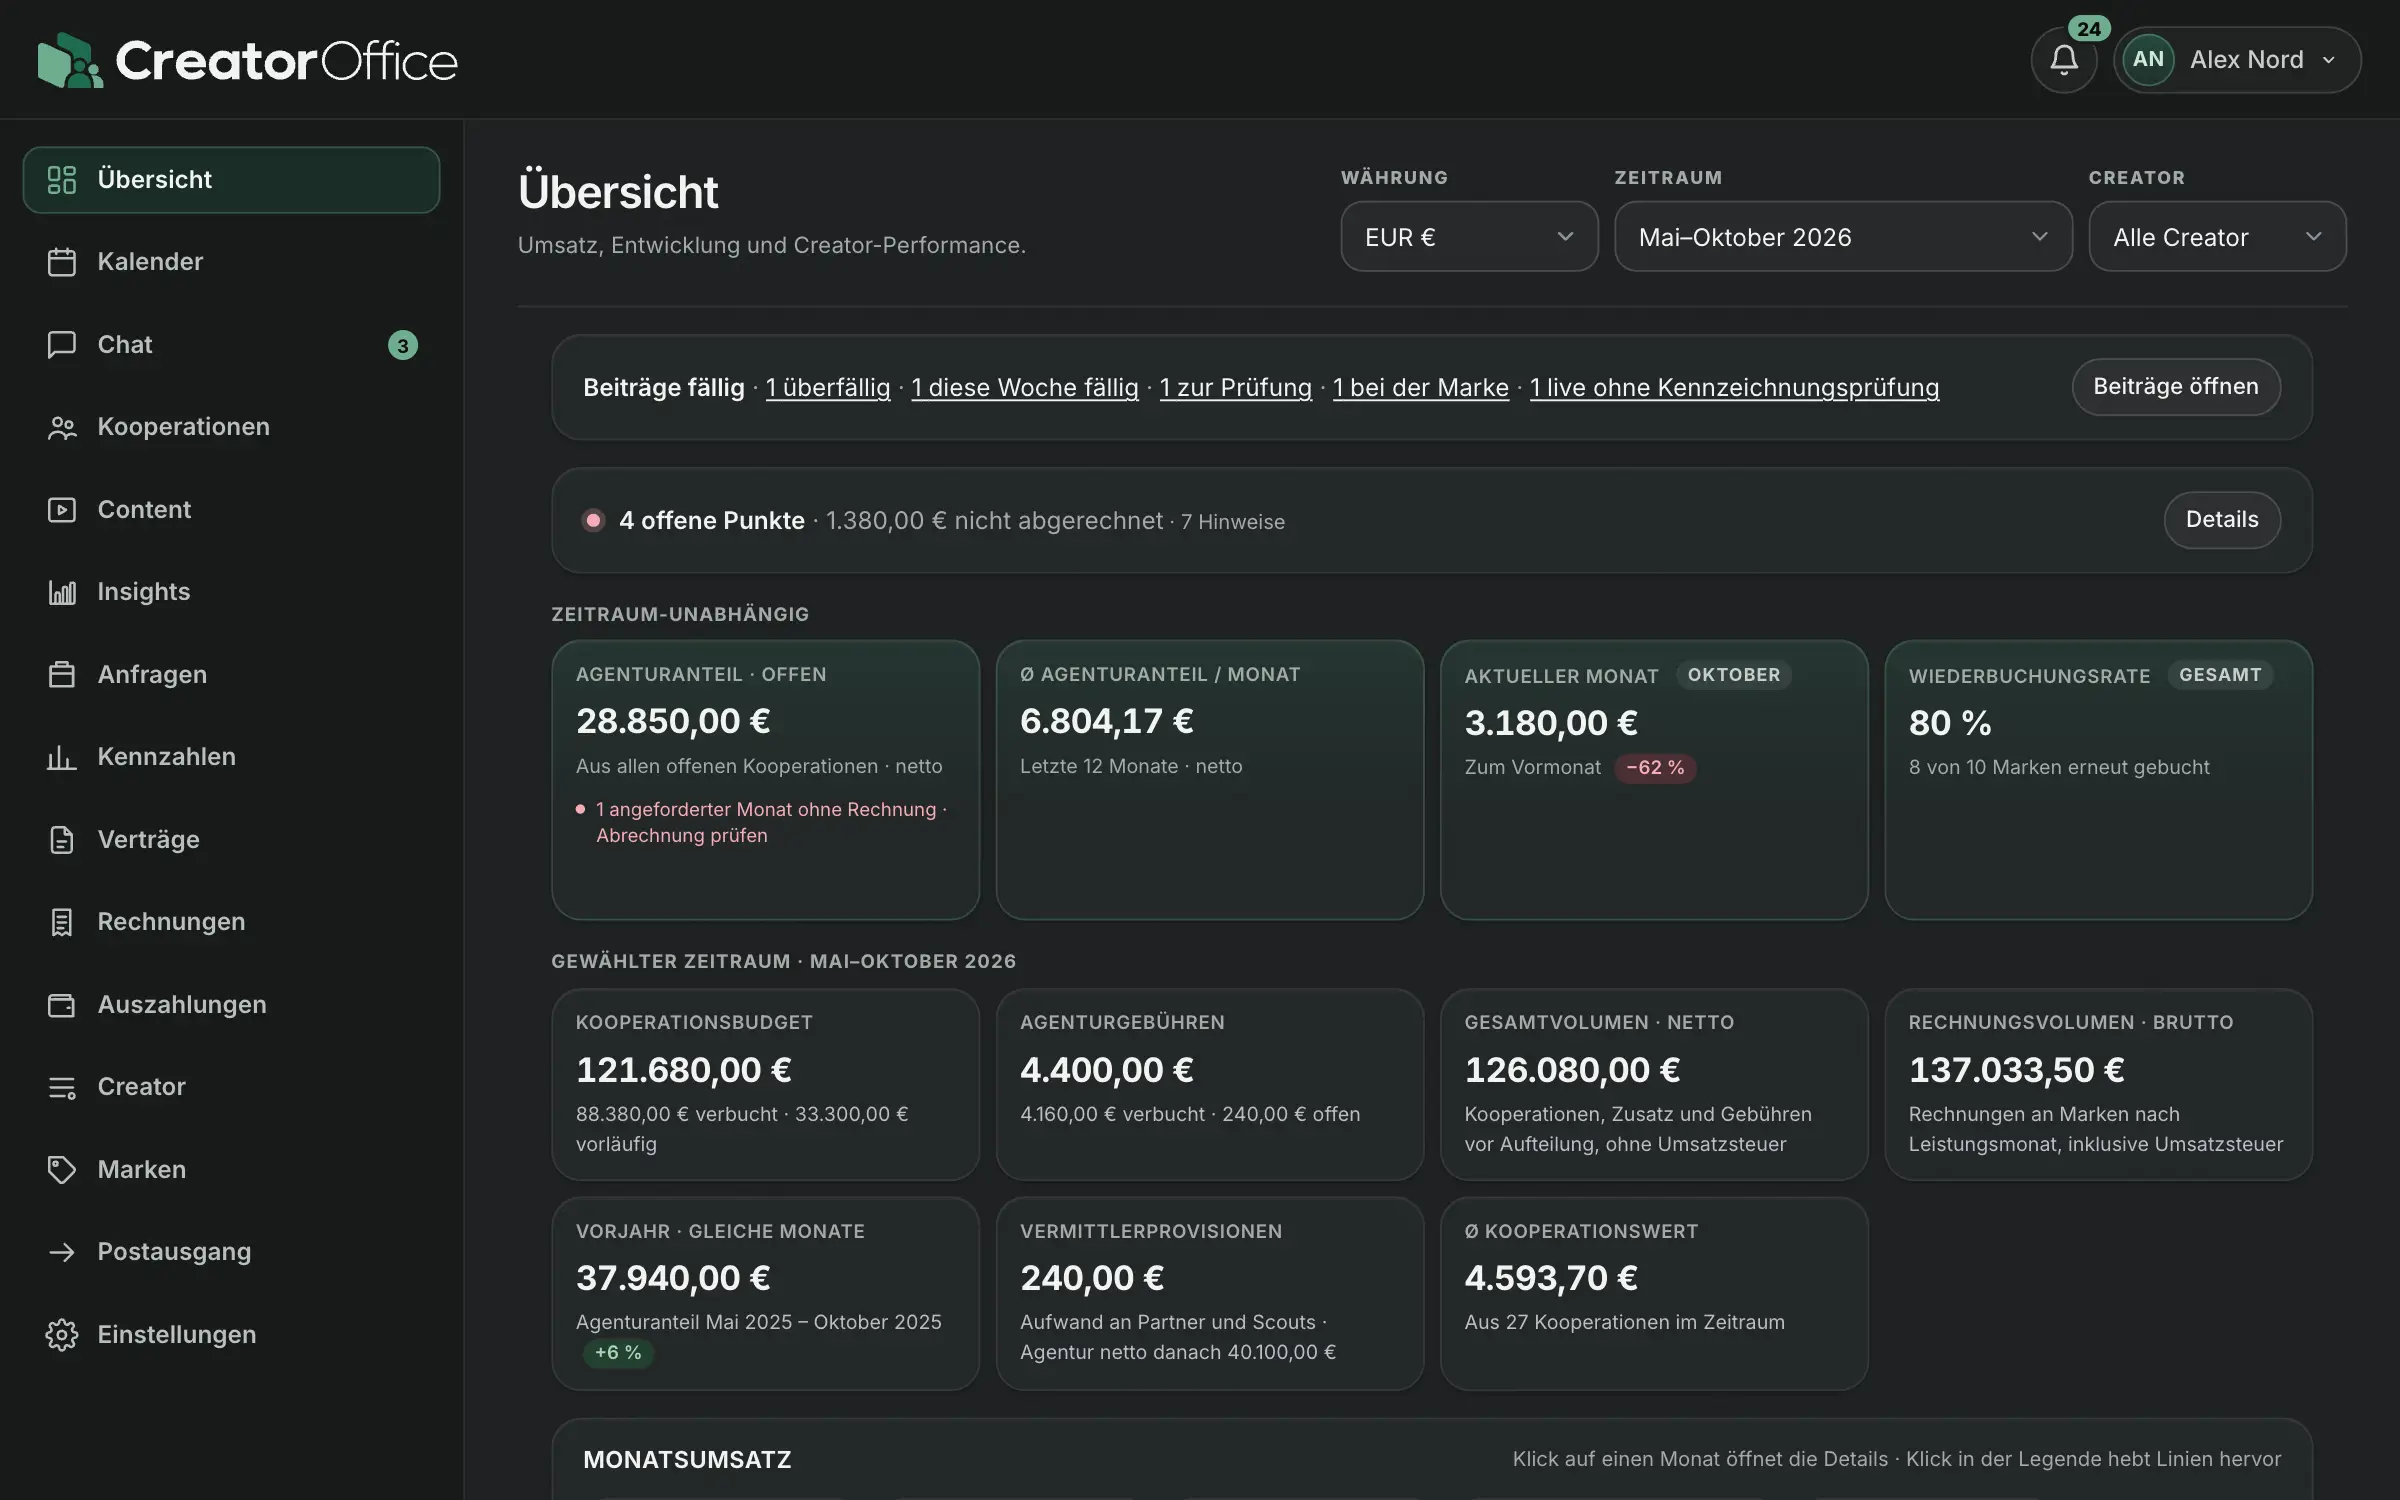Viewport: 2400px width, 1500px height.
Task: Click the AN avatar circle
Action: [2148, 59]
